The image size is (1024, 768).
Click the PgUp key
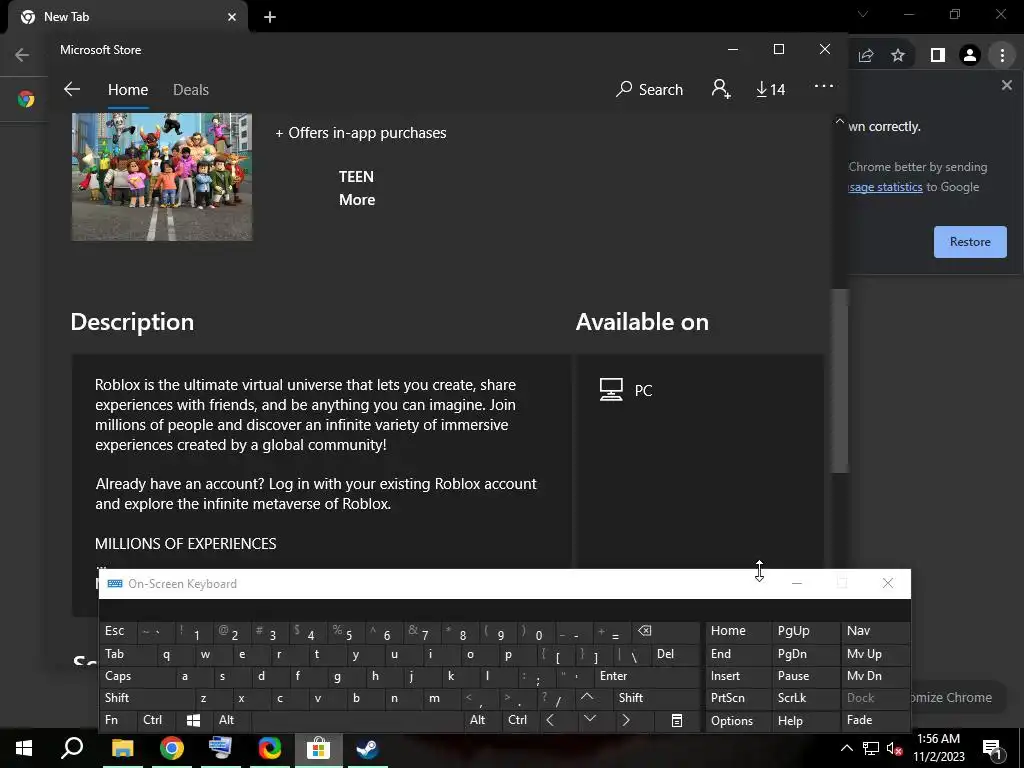(806, 632)
